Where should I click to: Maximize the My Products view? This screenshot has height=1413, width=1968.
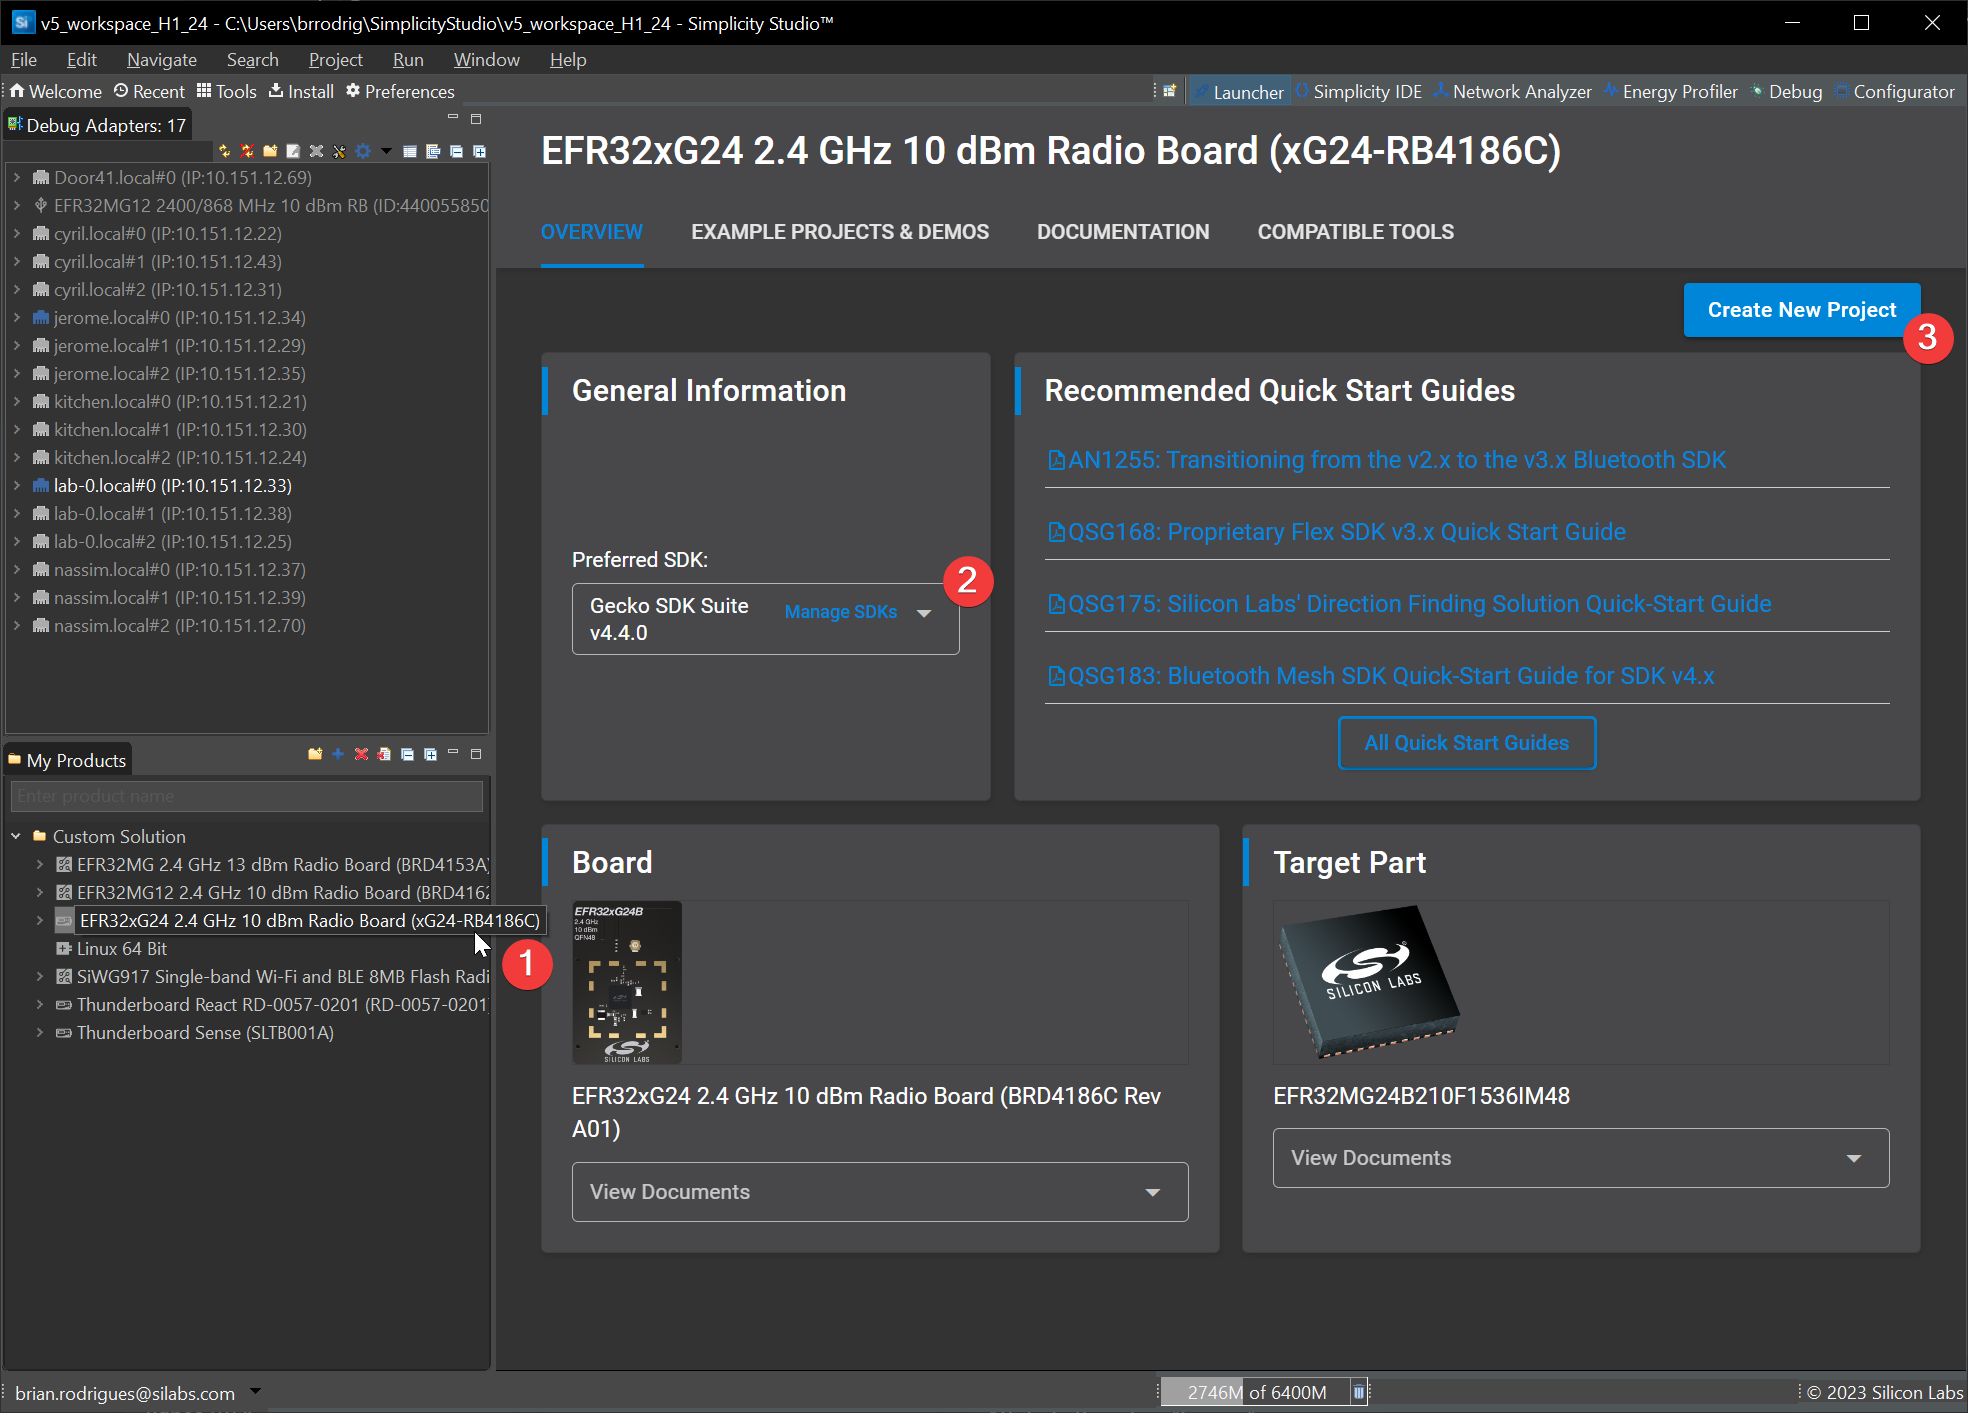476,753
